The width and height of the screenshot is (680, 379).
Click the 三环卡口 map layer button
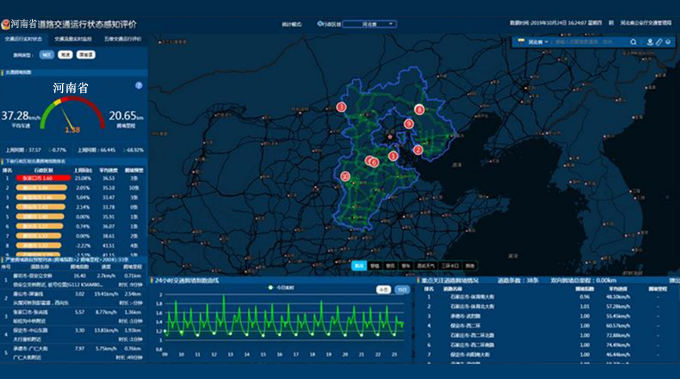(450, 266)
